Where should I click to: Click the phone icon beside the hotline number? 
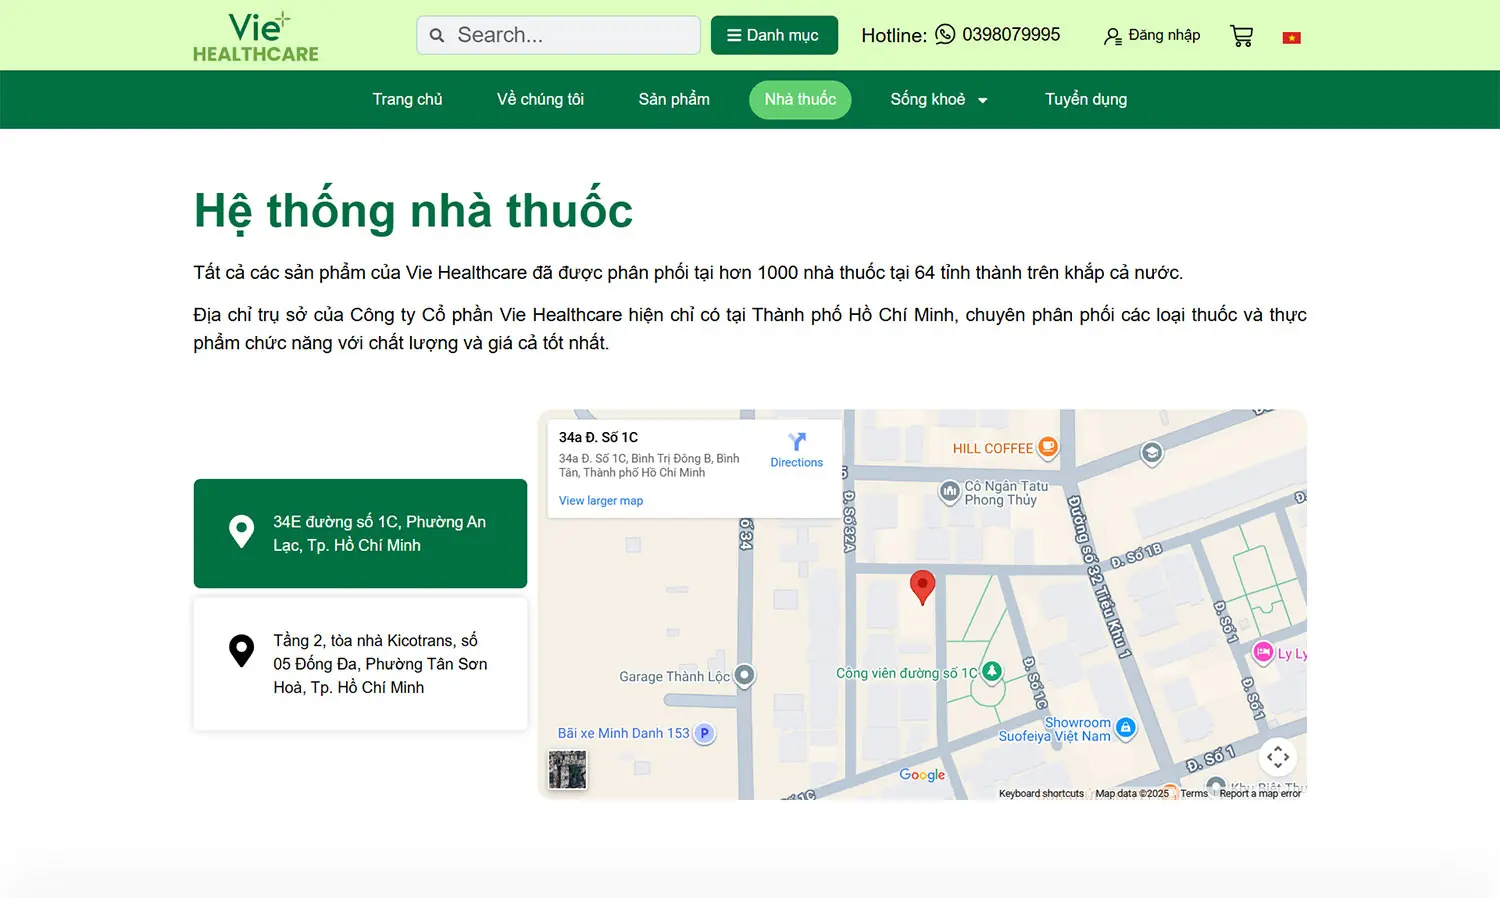[x=944, y=34]
